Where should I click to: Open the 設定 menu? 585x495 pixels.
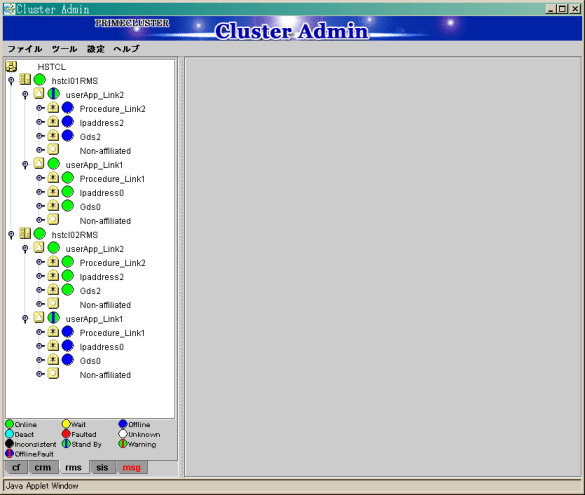tap(96, 49)
